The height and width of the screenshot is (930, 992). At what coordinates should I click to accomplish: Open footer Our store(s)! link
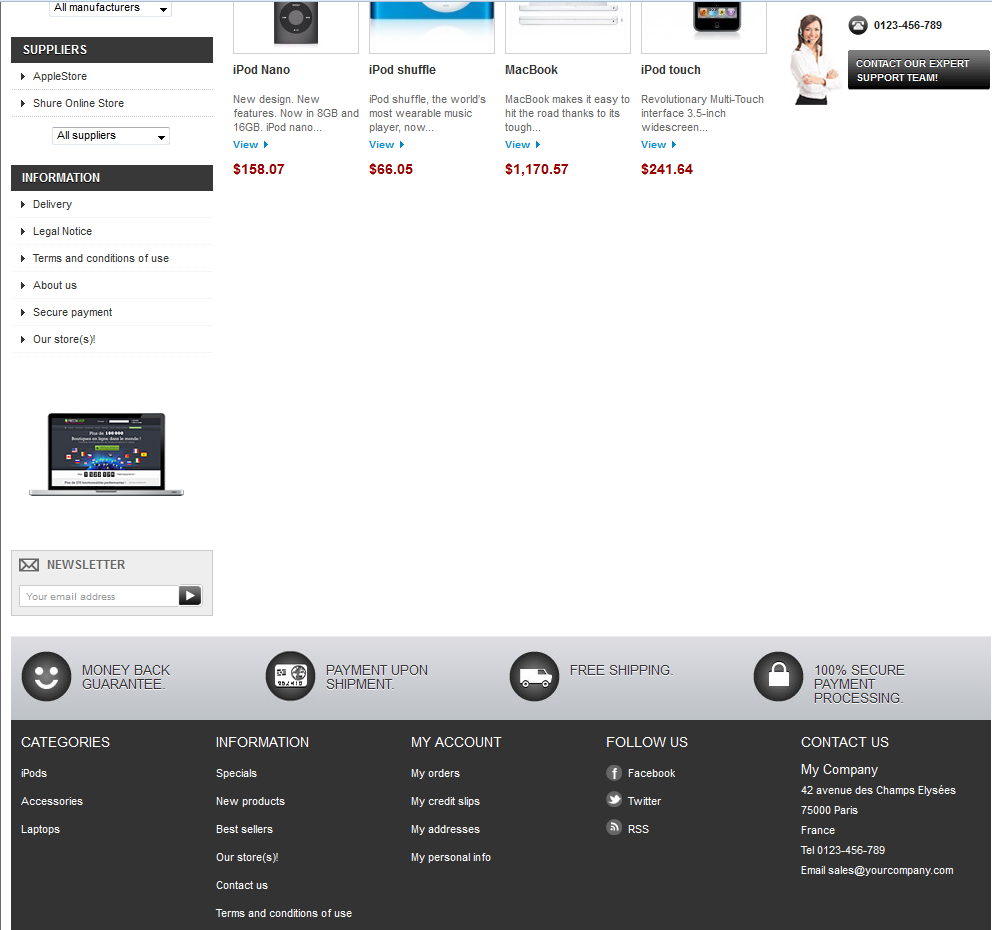tap(247, 857)
